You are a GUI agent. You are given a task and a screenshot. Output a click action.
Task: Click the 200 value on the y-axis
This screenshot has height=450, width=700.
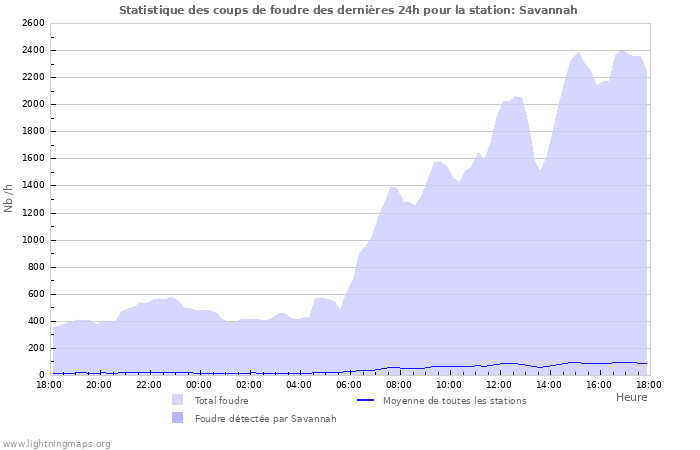[x=35, y=348]
